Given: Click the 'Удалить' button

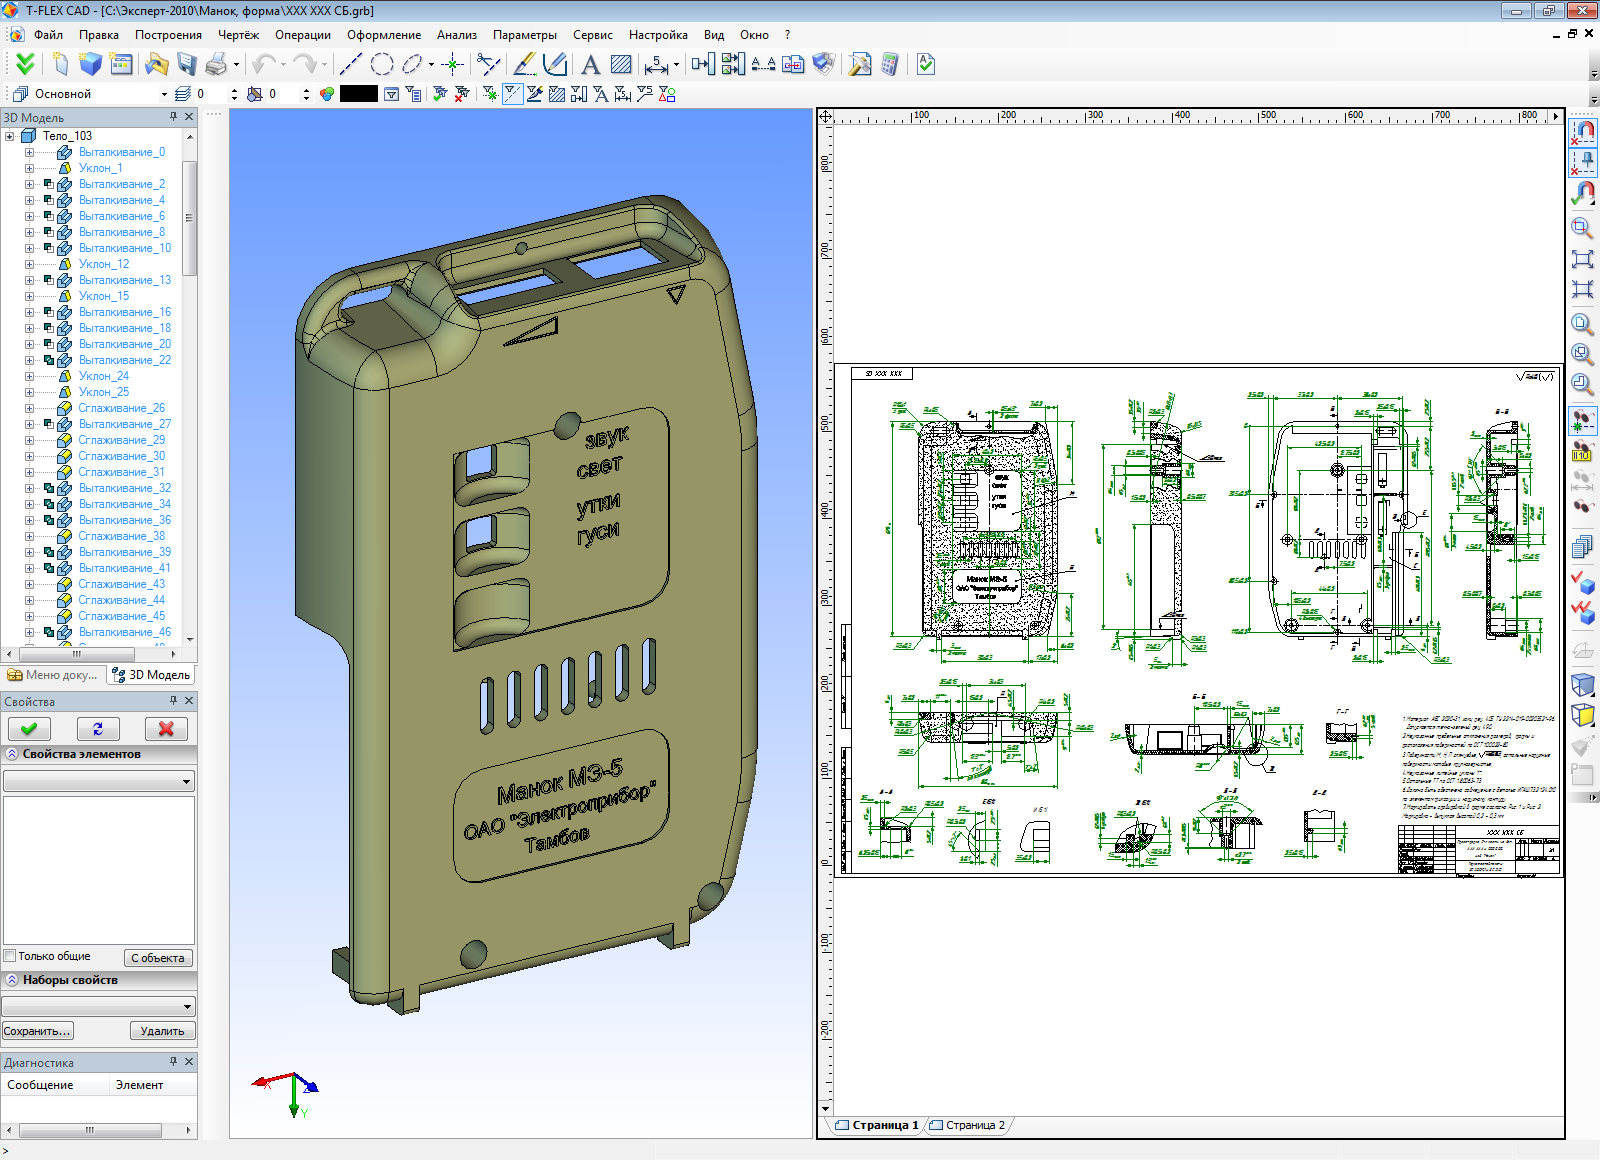Looking at the screenshot, I should (162, 1031).
